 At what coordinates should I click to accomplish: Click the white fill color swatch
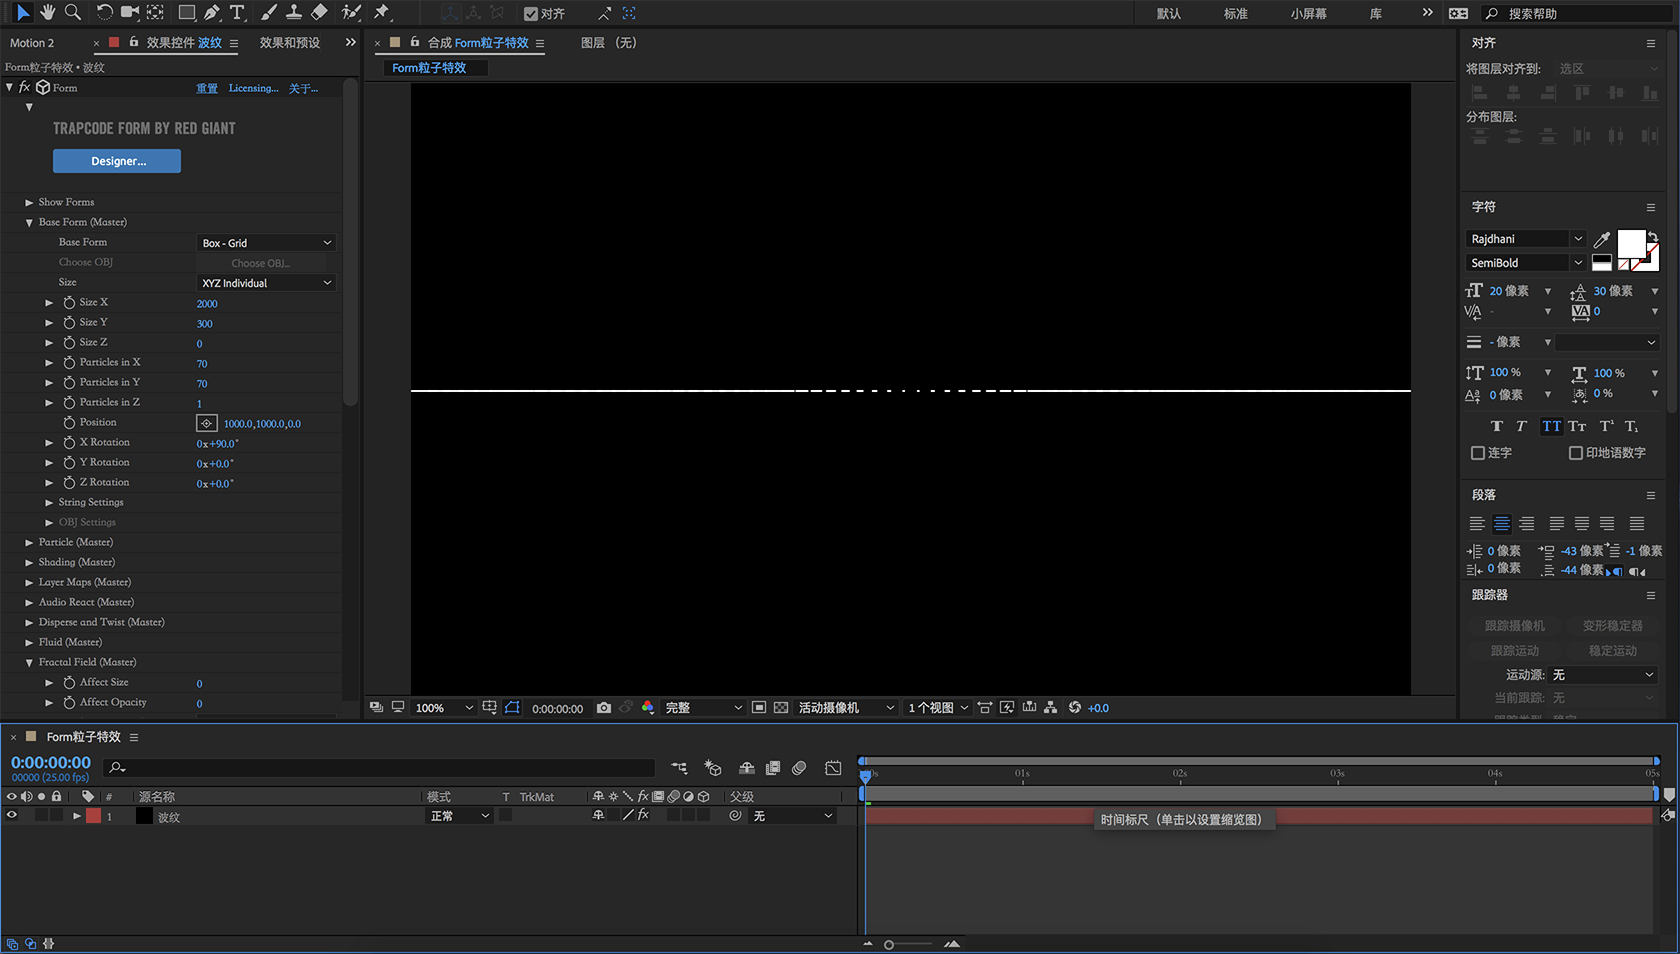(x=1631, y=244)
